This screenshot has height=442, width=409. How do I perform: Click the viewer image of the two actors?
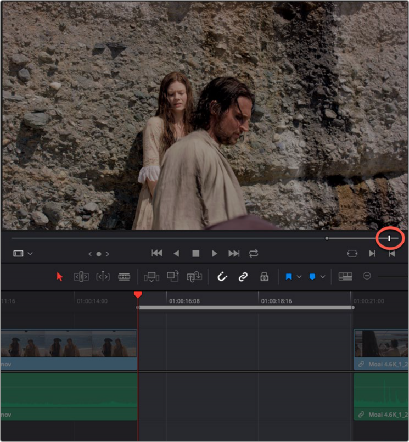click(204, 116)
